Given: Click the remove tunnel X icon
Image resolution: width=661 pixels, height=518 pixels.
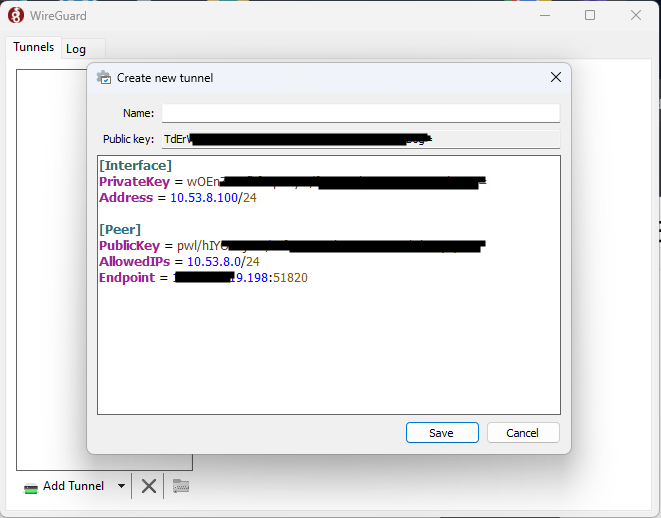Looking at the screenshot, I should 148,486.
